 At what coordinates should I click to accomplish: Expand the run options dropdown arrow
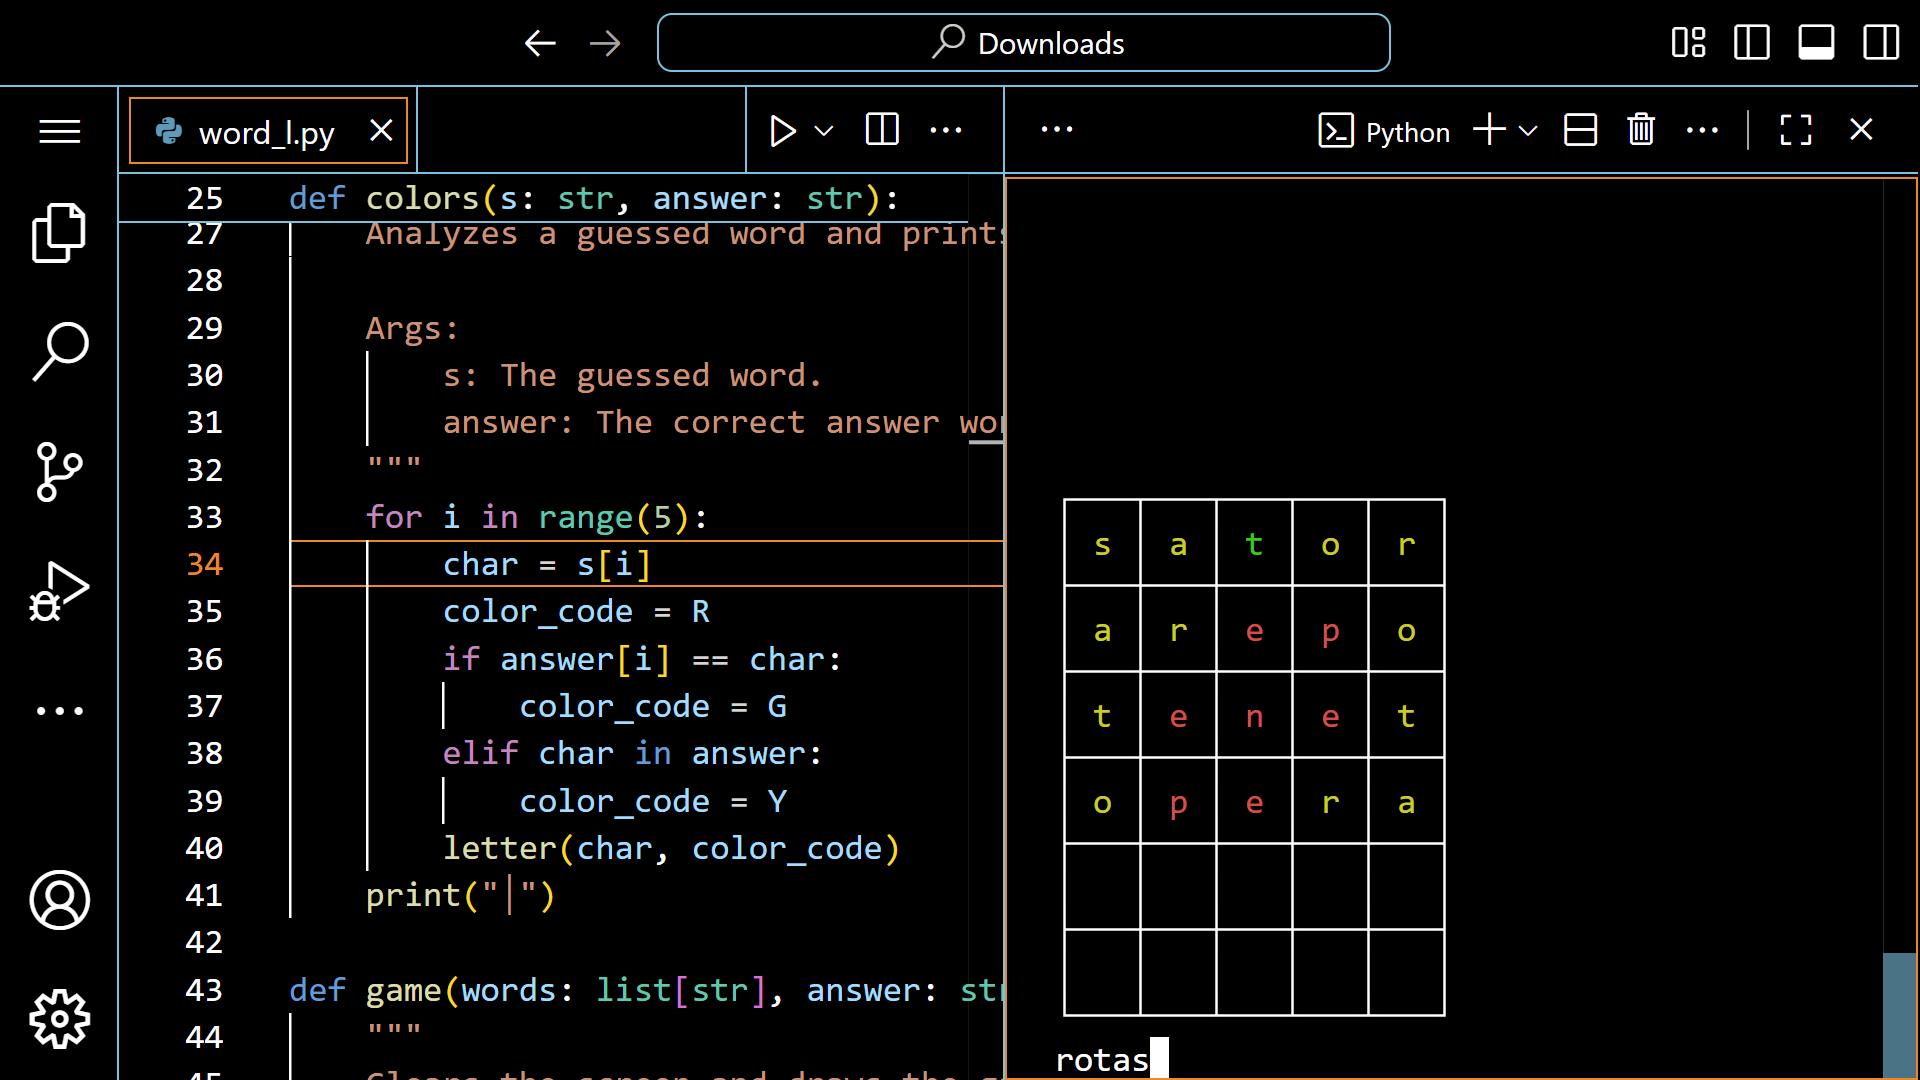coord(824,131)
